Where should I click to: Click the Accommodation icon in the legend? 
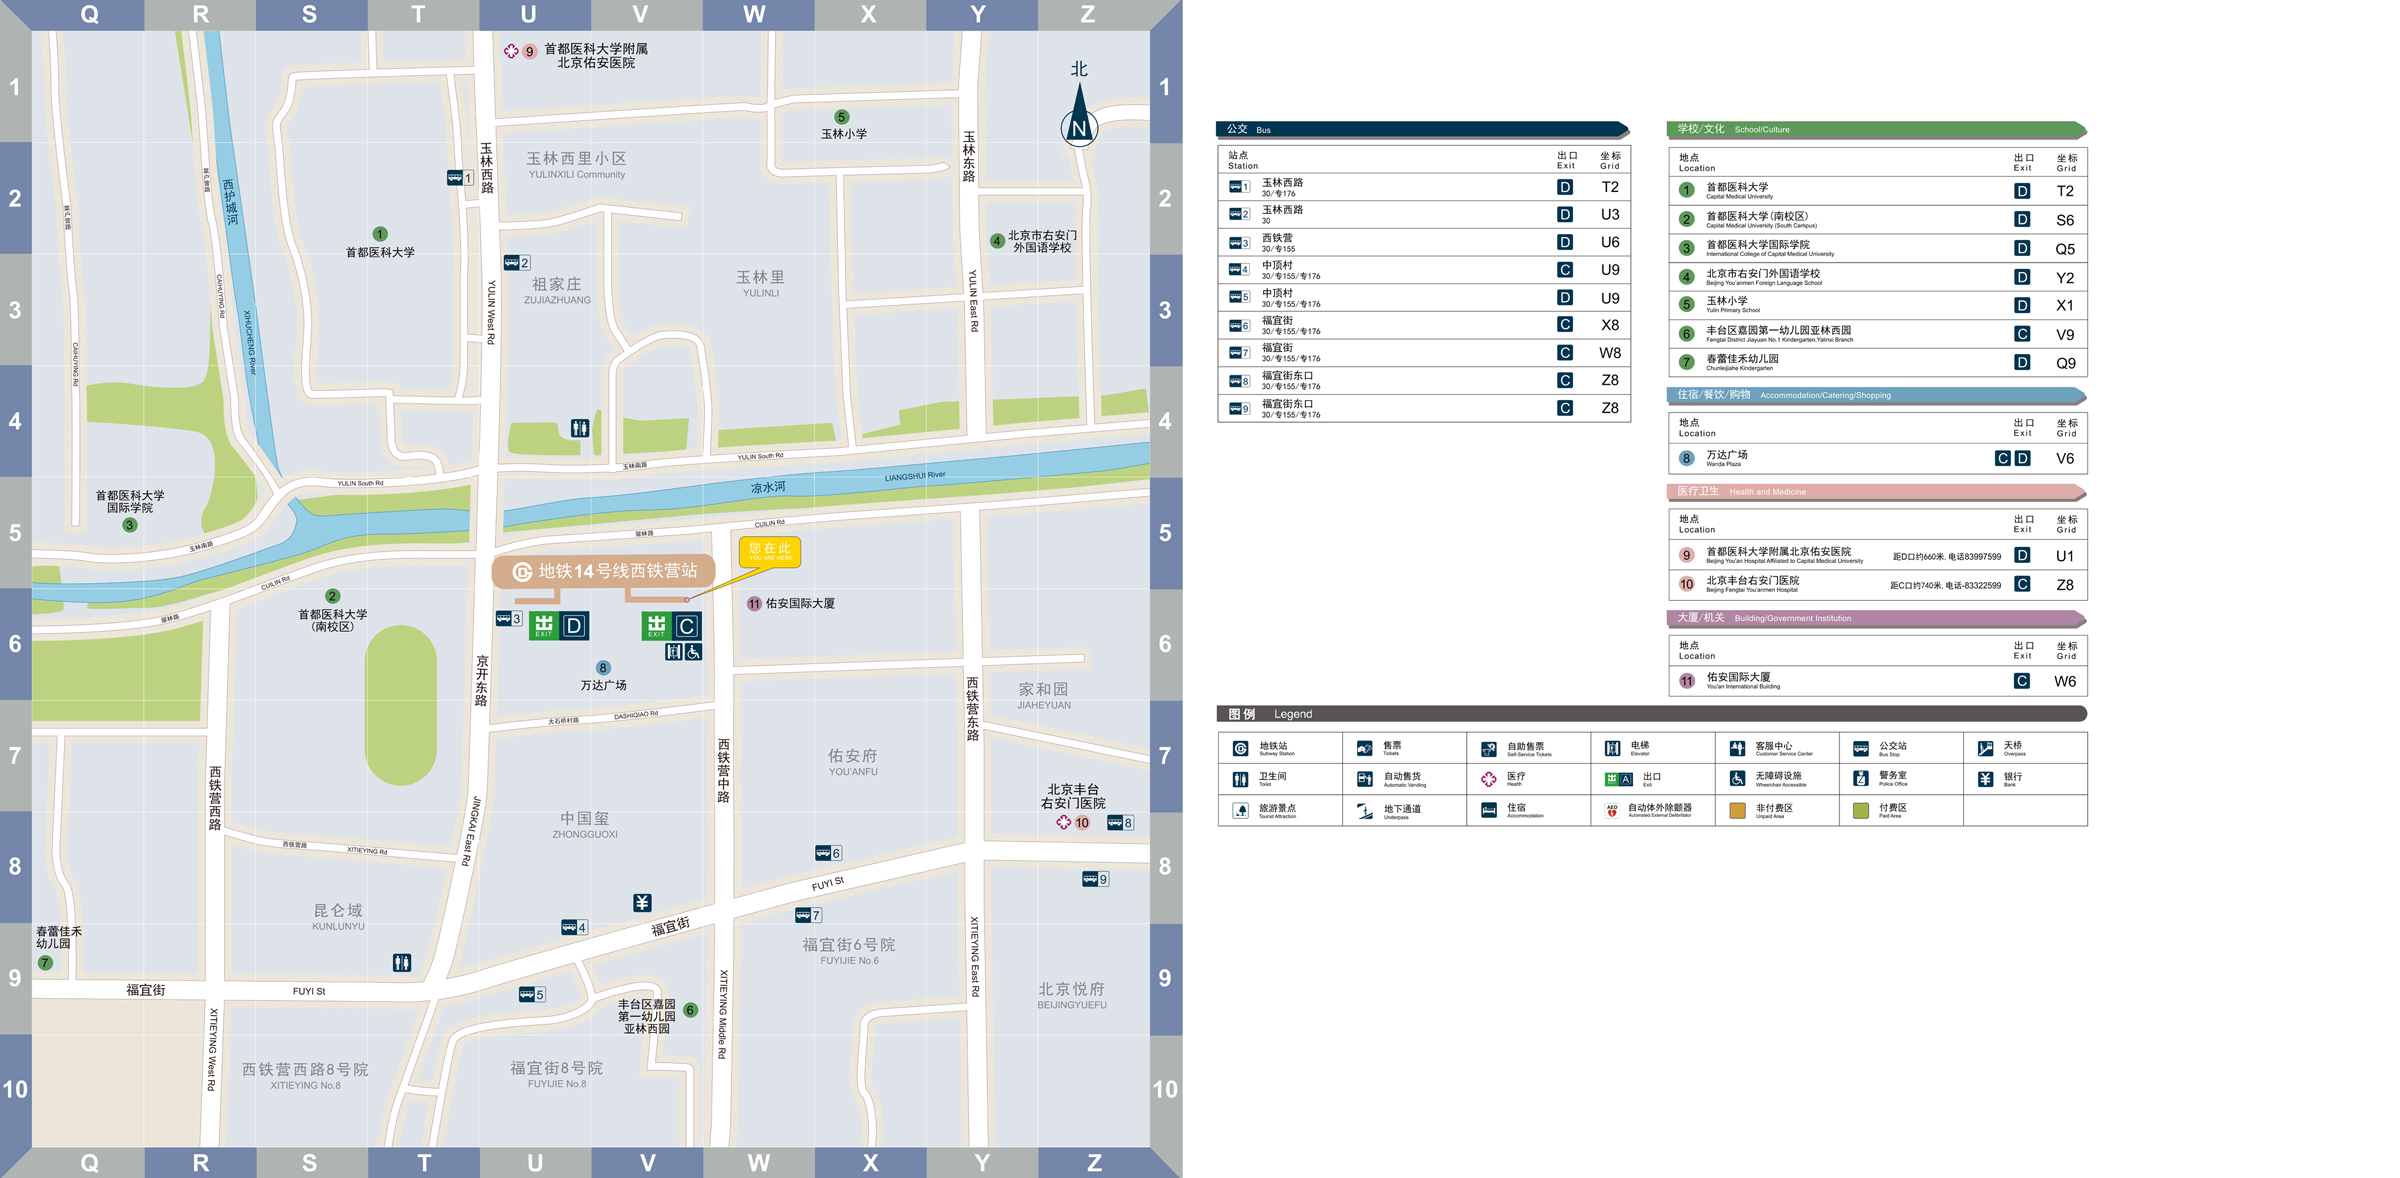[1488, 810]
